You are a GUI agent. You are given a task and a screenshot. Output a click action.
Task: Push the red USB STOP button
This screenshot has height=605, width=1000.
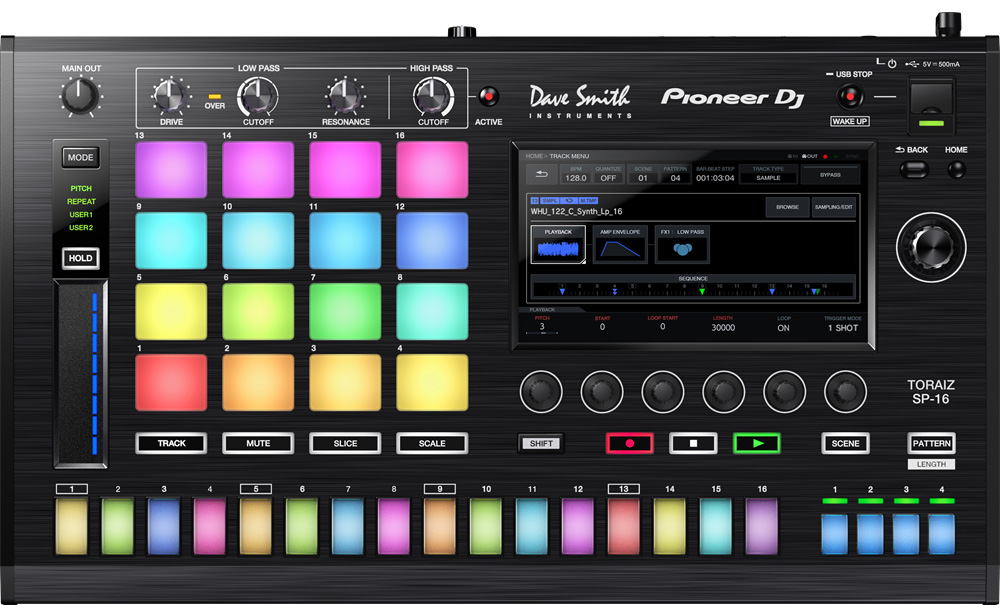point(849,97)
